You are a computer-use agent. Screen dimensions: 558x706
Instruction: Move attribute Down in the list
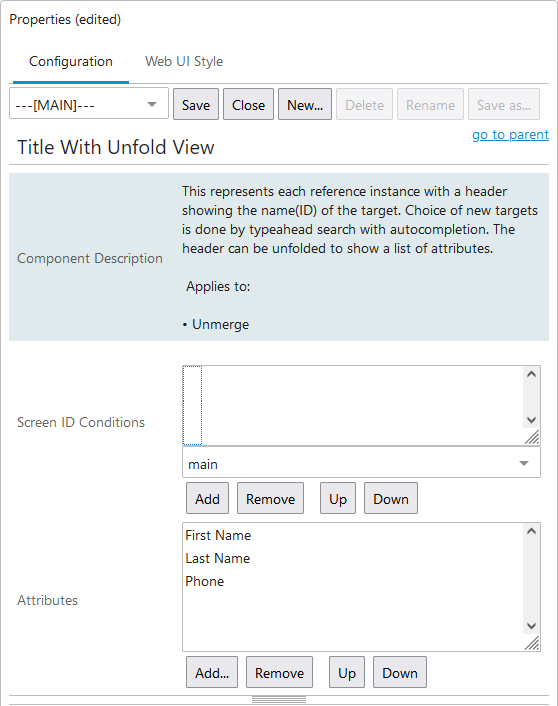(x=400, y=672)
